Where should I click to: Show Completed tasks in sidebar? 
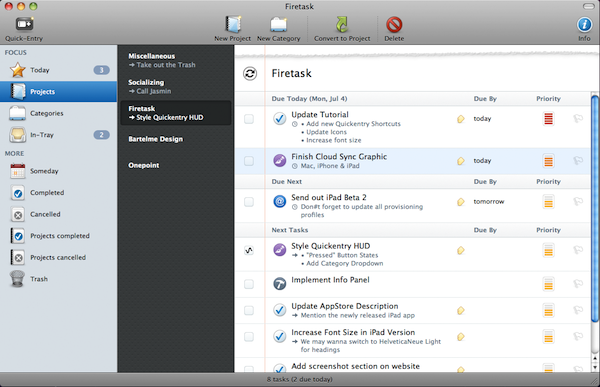58,193
